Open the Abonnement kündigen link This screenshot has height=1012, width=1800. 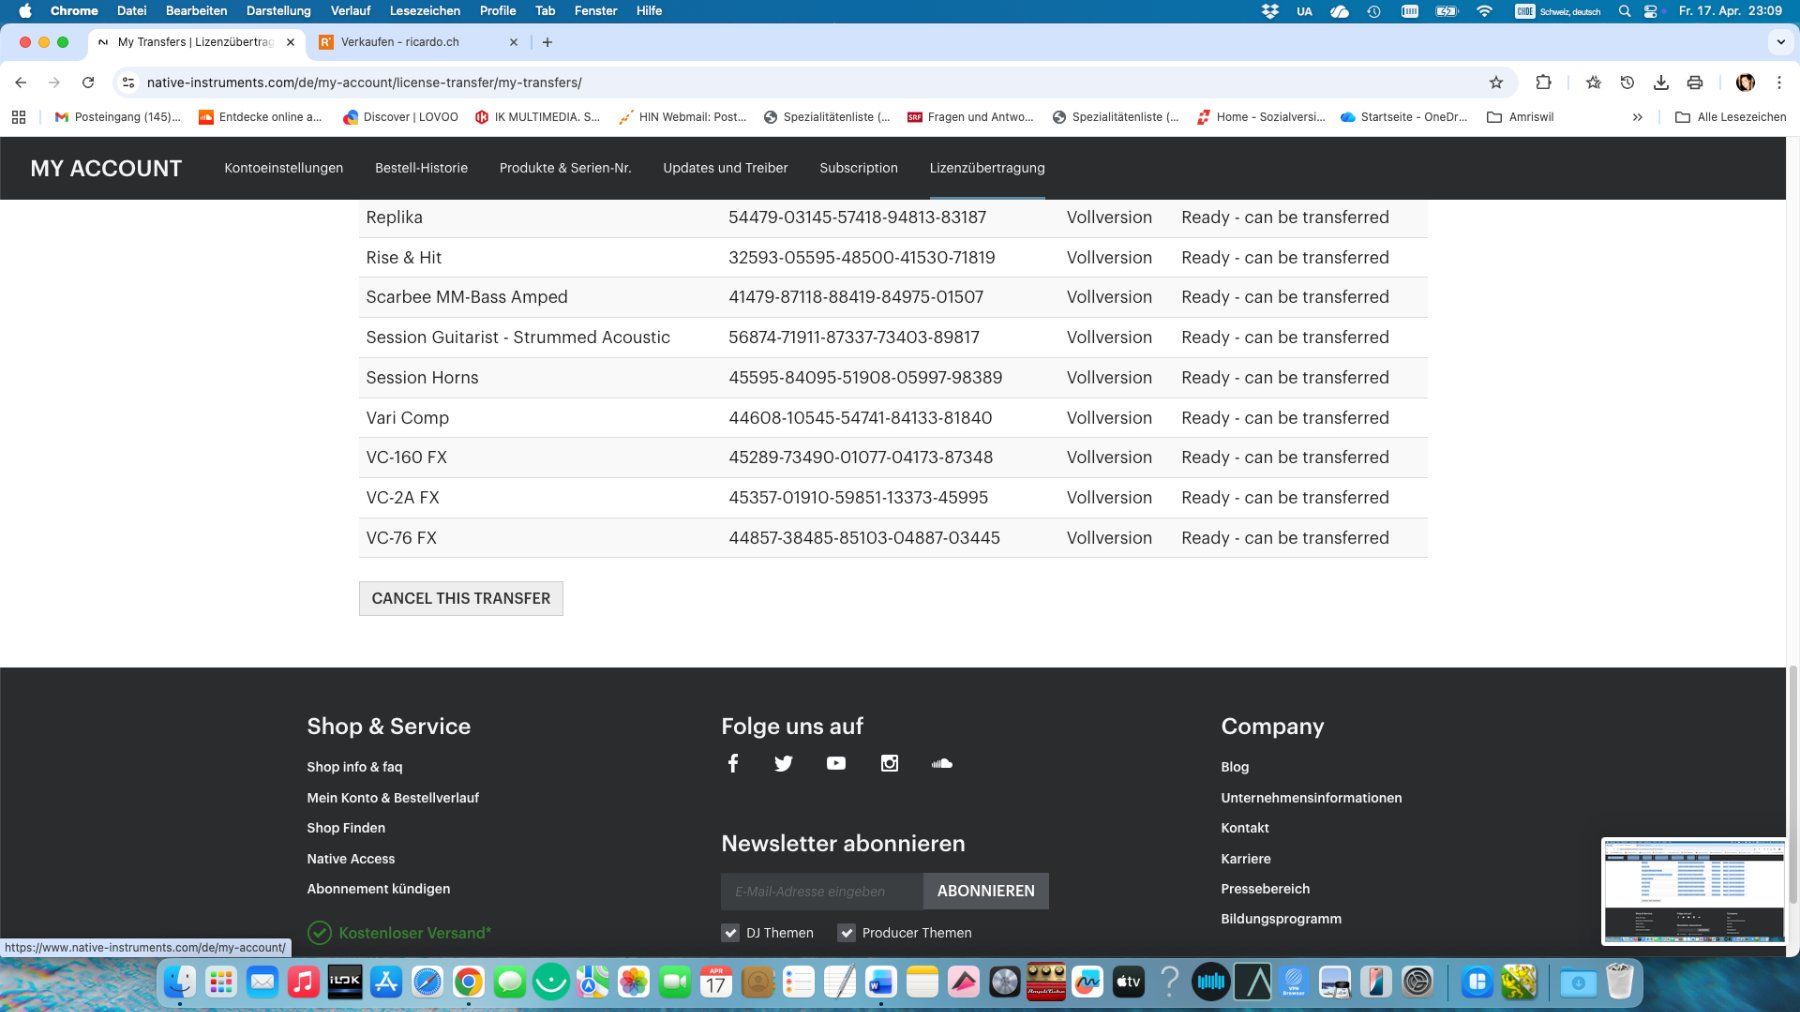(378, 889)
